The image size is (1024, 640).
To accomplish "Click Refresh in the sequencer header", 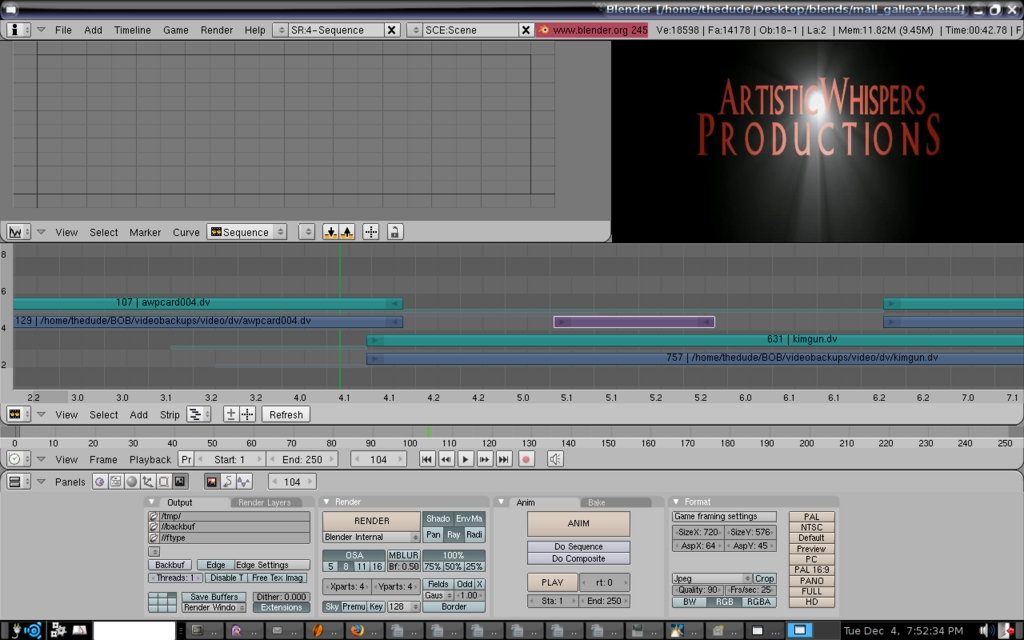I will click(x=287, y=414).
